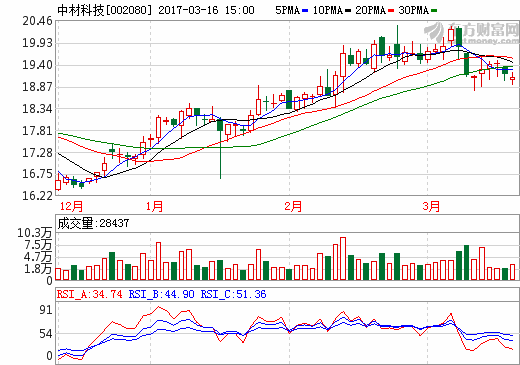This screenshot has width=520, height=365.
Task: Select the 5PMA legend label
Action: 288,10
